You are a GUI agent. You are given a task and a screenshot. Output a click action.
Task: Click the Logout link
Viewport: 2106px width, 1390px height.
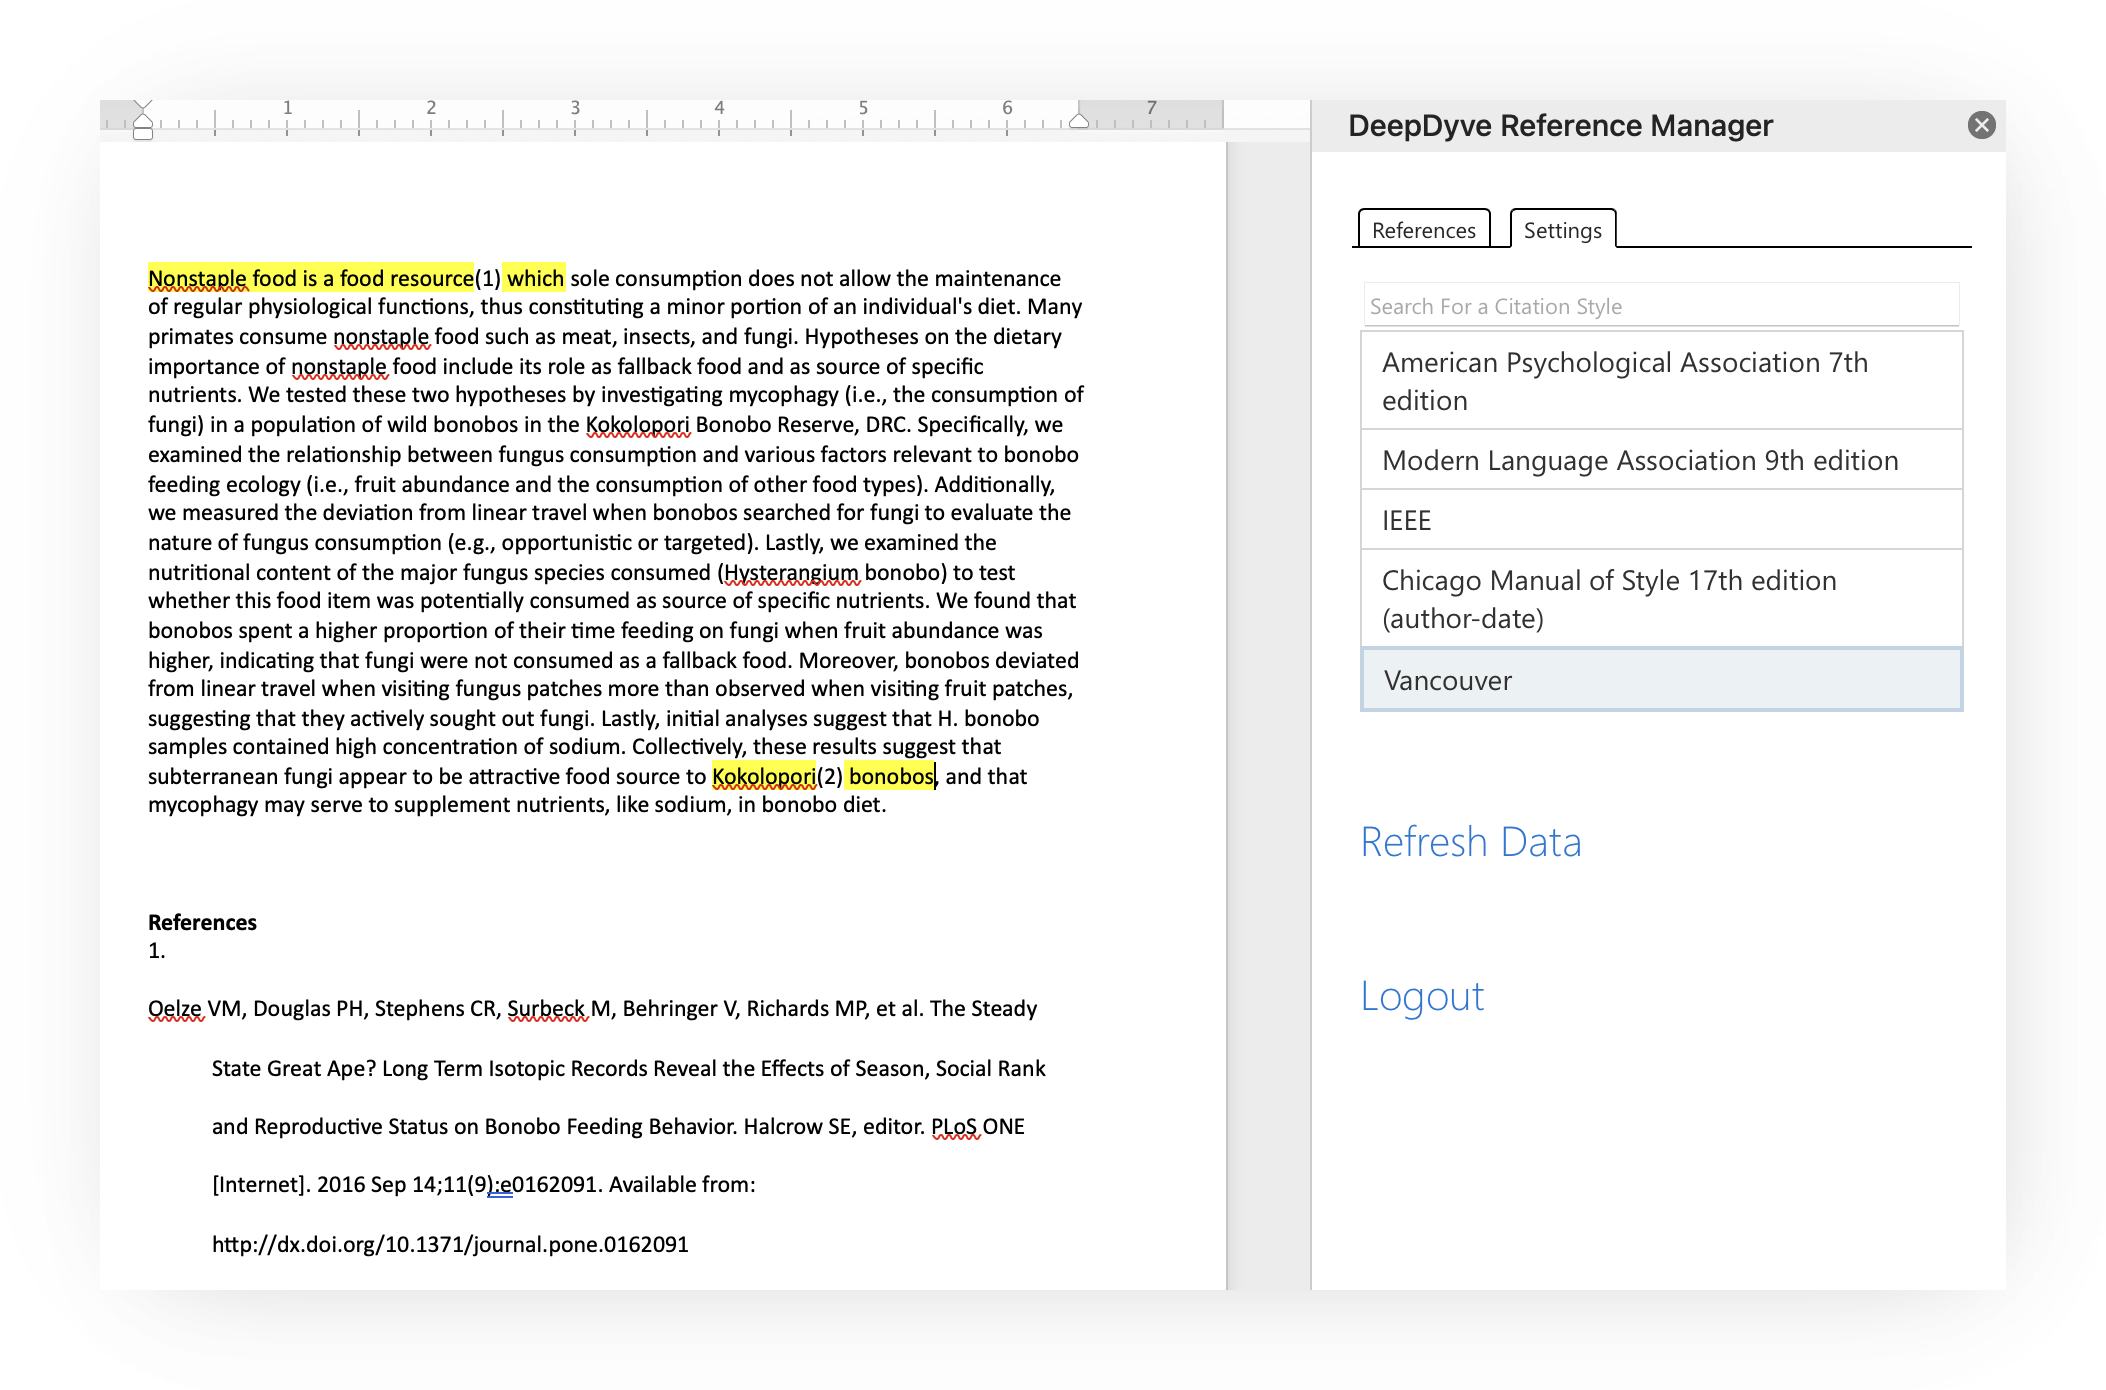pyautogui.click(x=1422, y=996)
